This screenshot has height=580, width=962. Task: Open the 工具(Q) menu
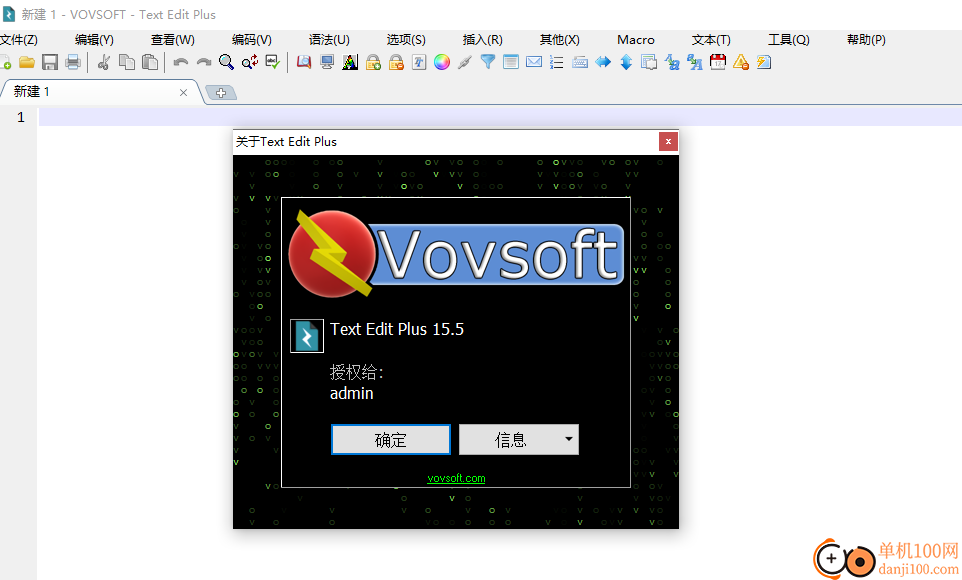tap(788, 40)
